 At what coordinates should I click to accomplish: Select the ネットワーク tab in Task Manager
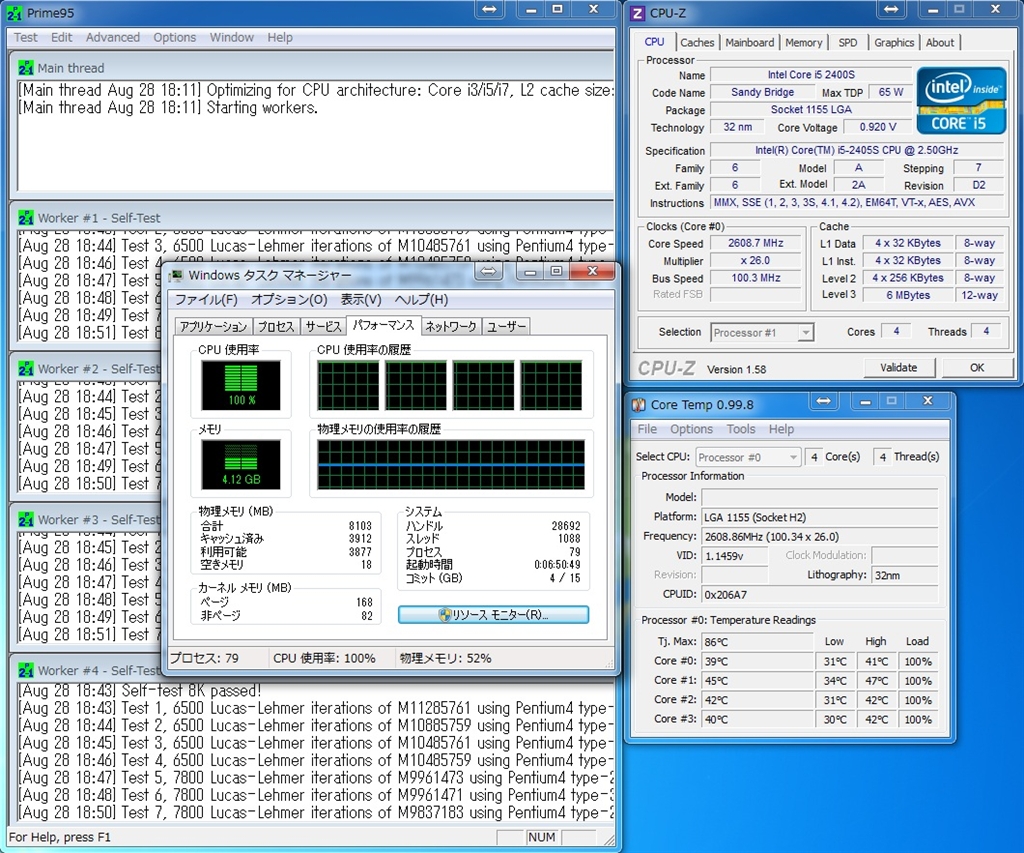[451, 326]
